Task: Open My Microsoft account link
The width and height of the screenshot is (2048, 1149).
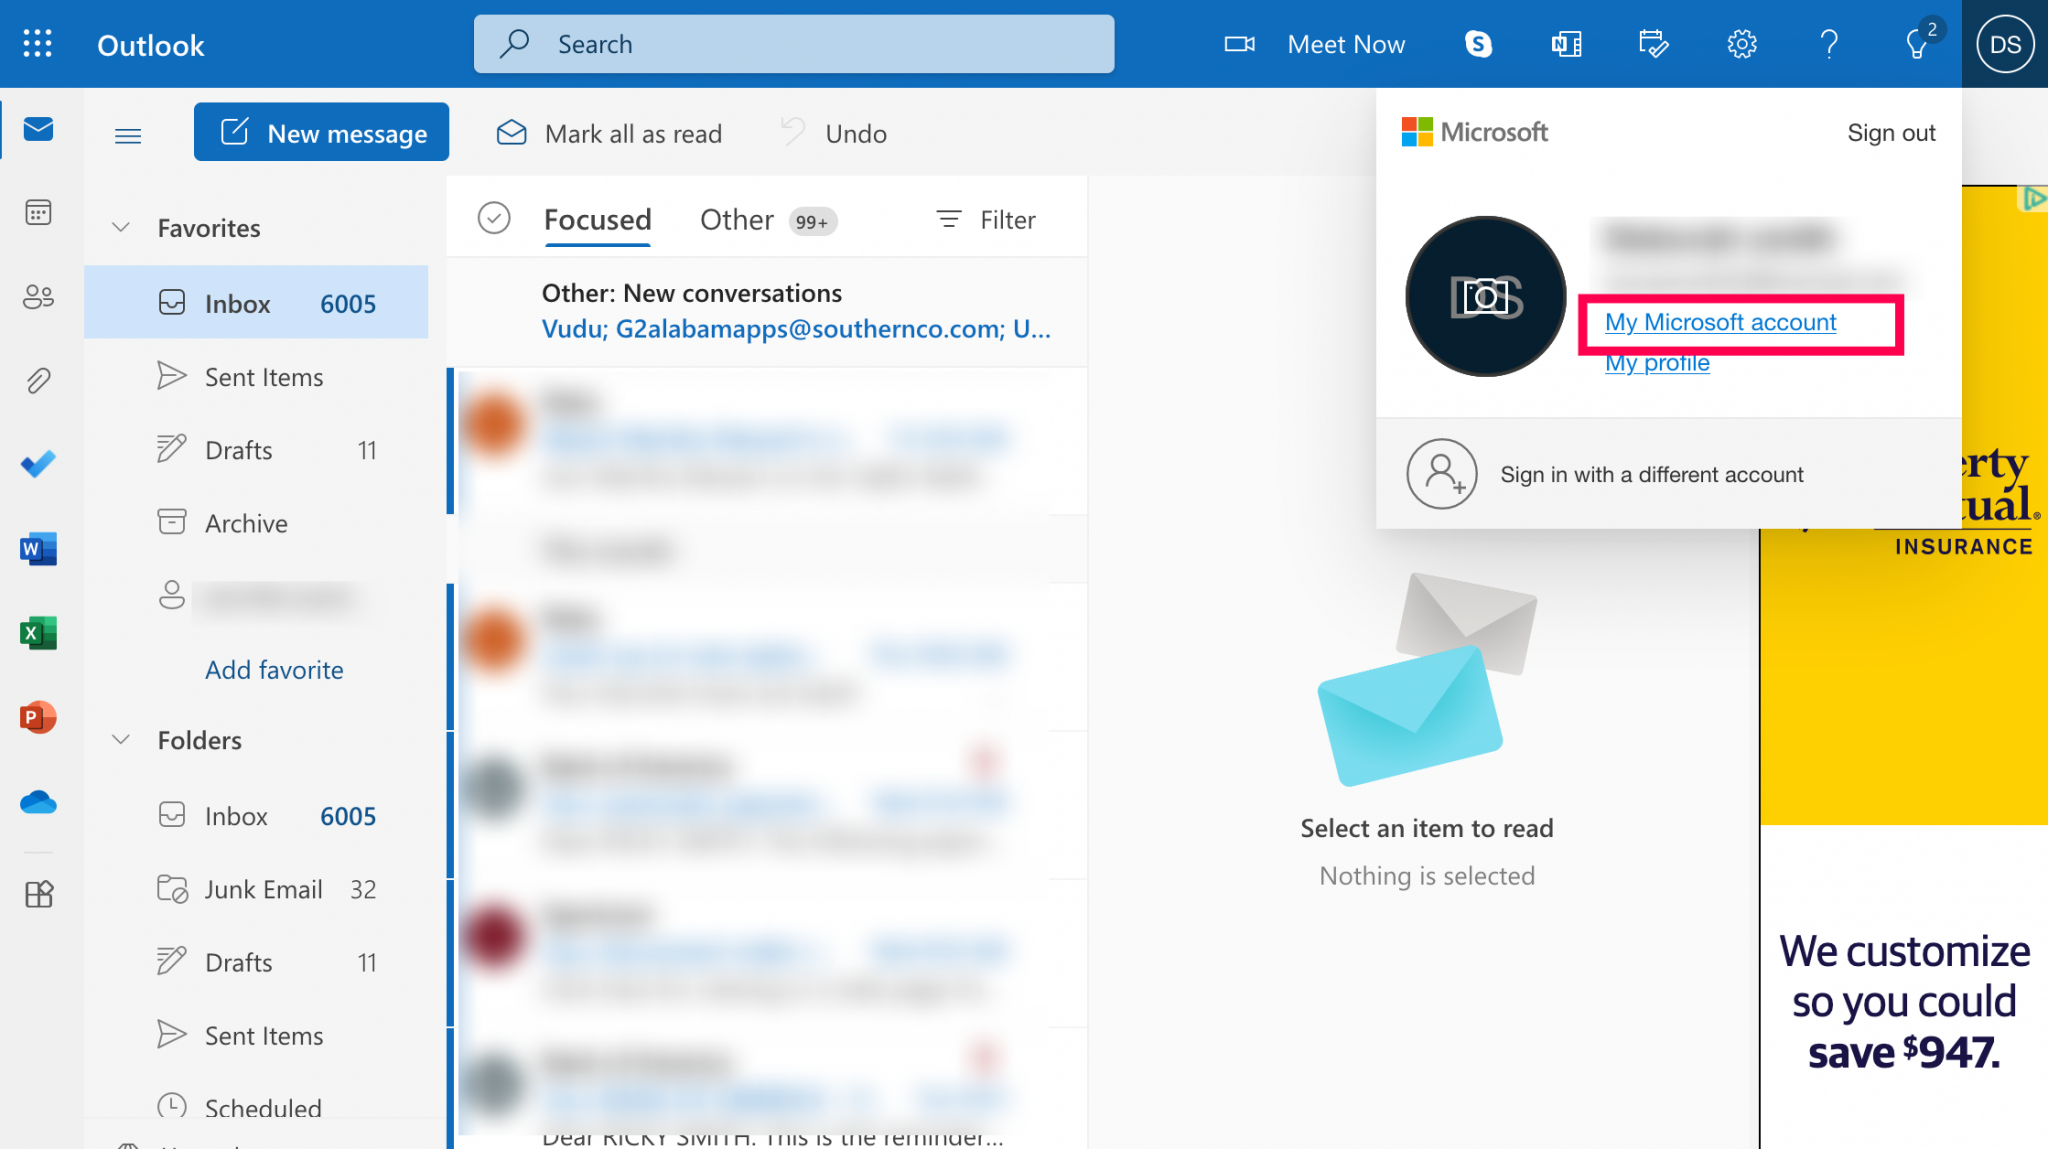Action: tap(1721, 322)
